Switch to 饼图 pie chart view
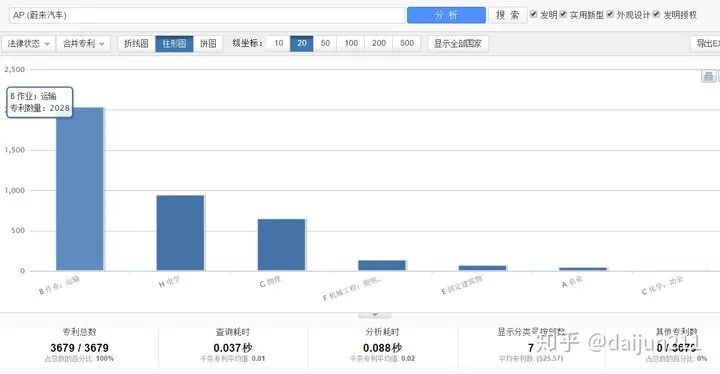 pyautogui.click(x=208, y=44)
